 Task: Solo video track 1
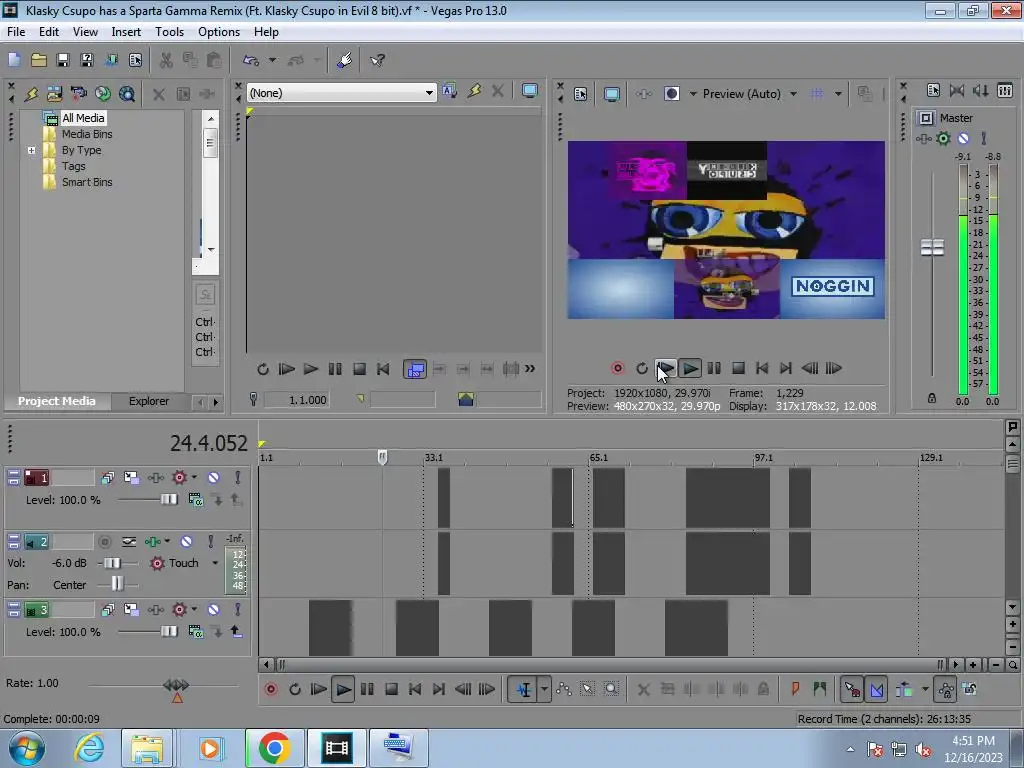(238, 478)
